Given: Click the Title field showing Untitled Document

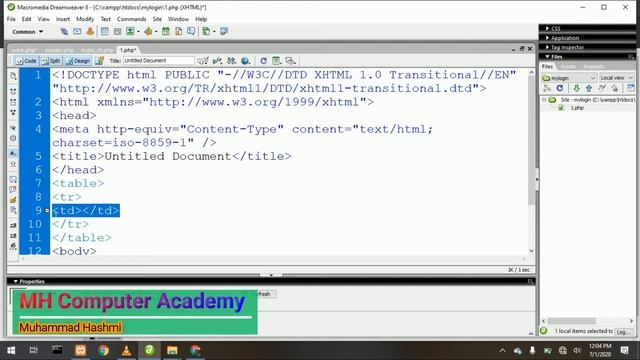Looking at the screenshot, I should [x=158, y=60].
